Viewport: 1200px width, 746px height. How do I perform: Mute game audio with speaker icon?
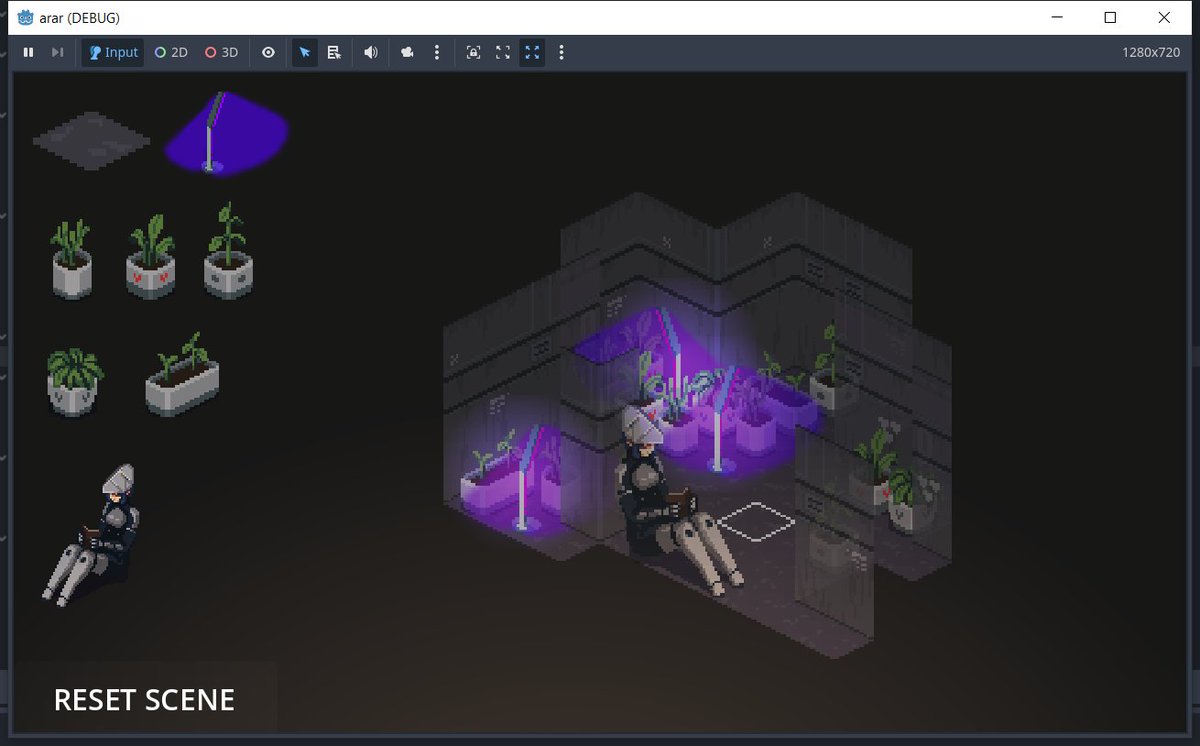(x=370, y=52)
